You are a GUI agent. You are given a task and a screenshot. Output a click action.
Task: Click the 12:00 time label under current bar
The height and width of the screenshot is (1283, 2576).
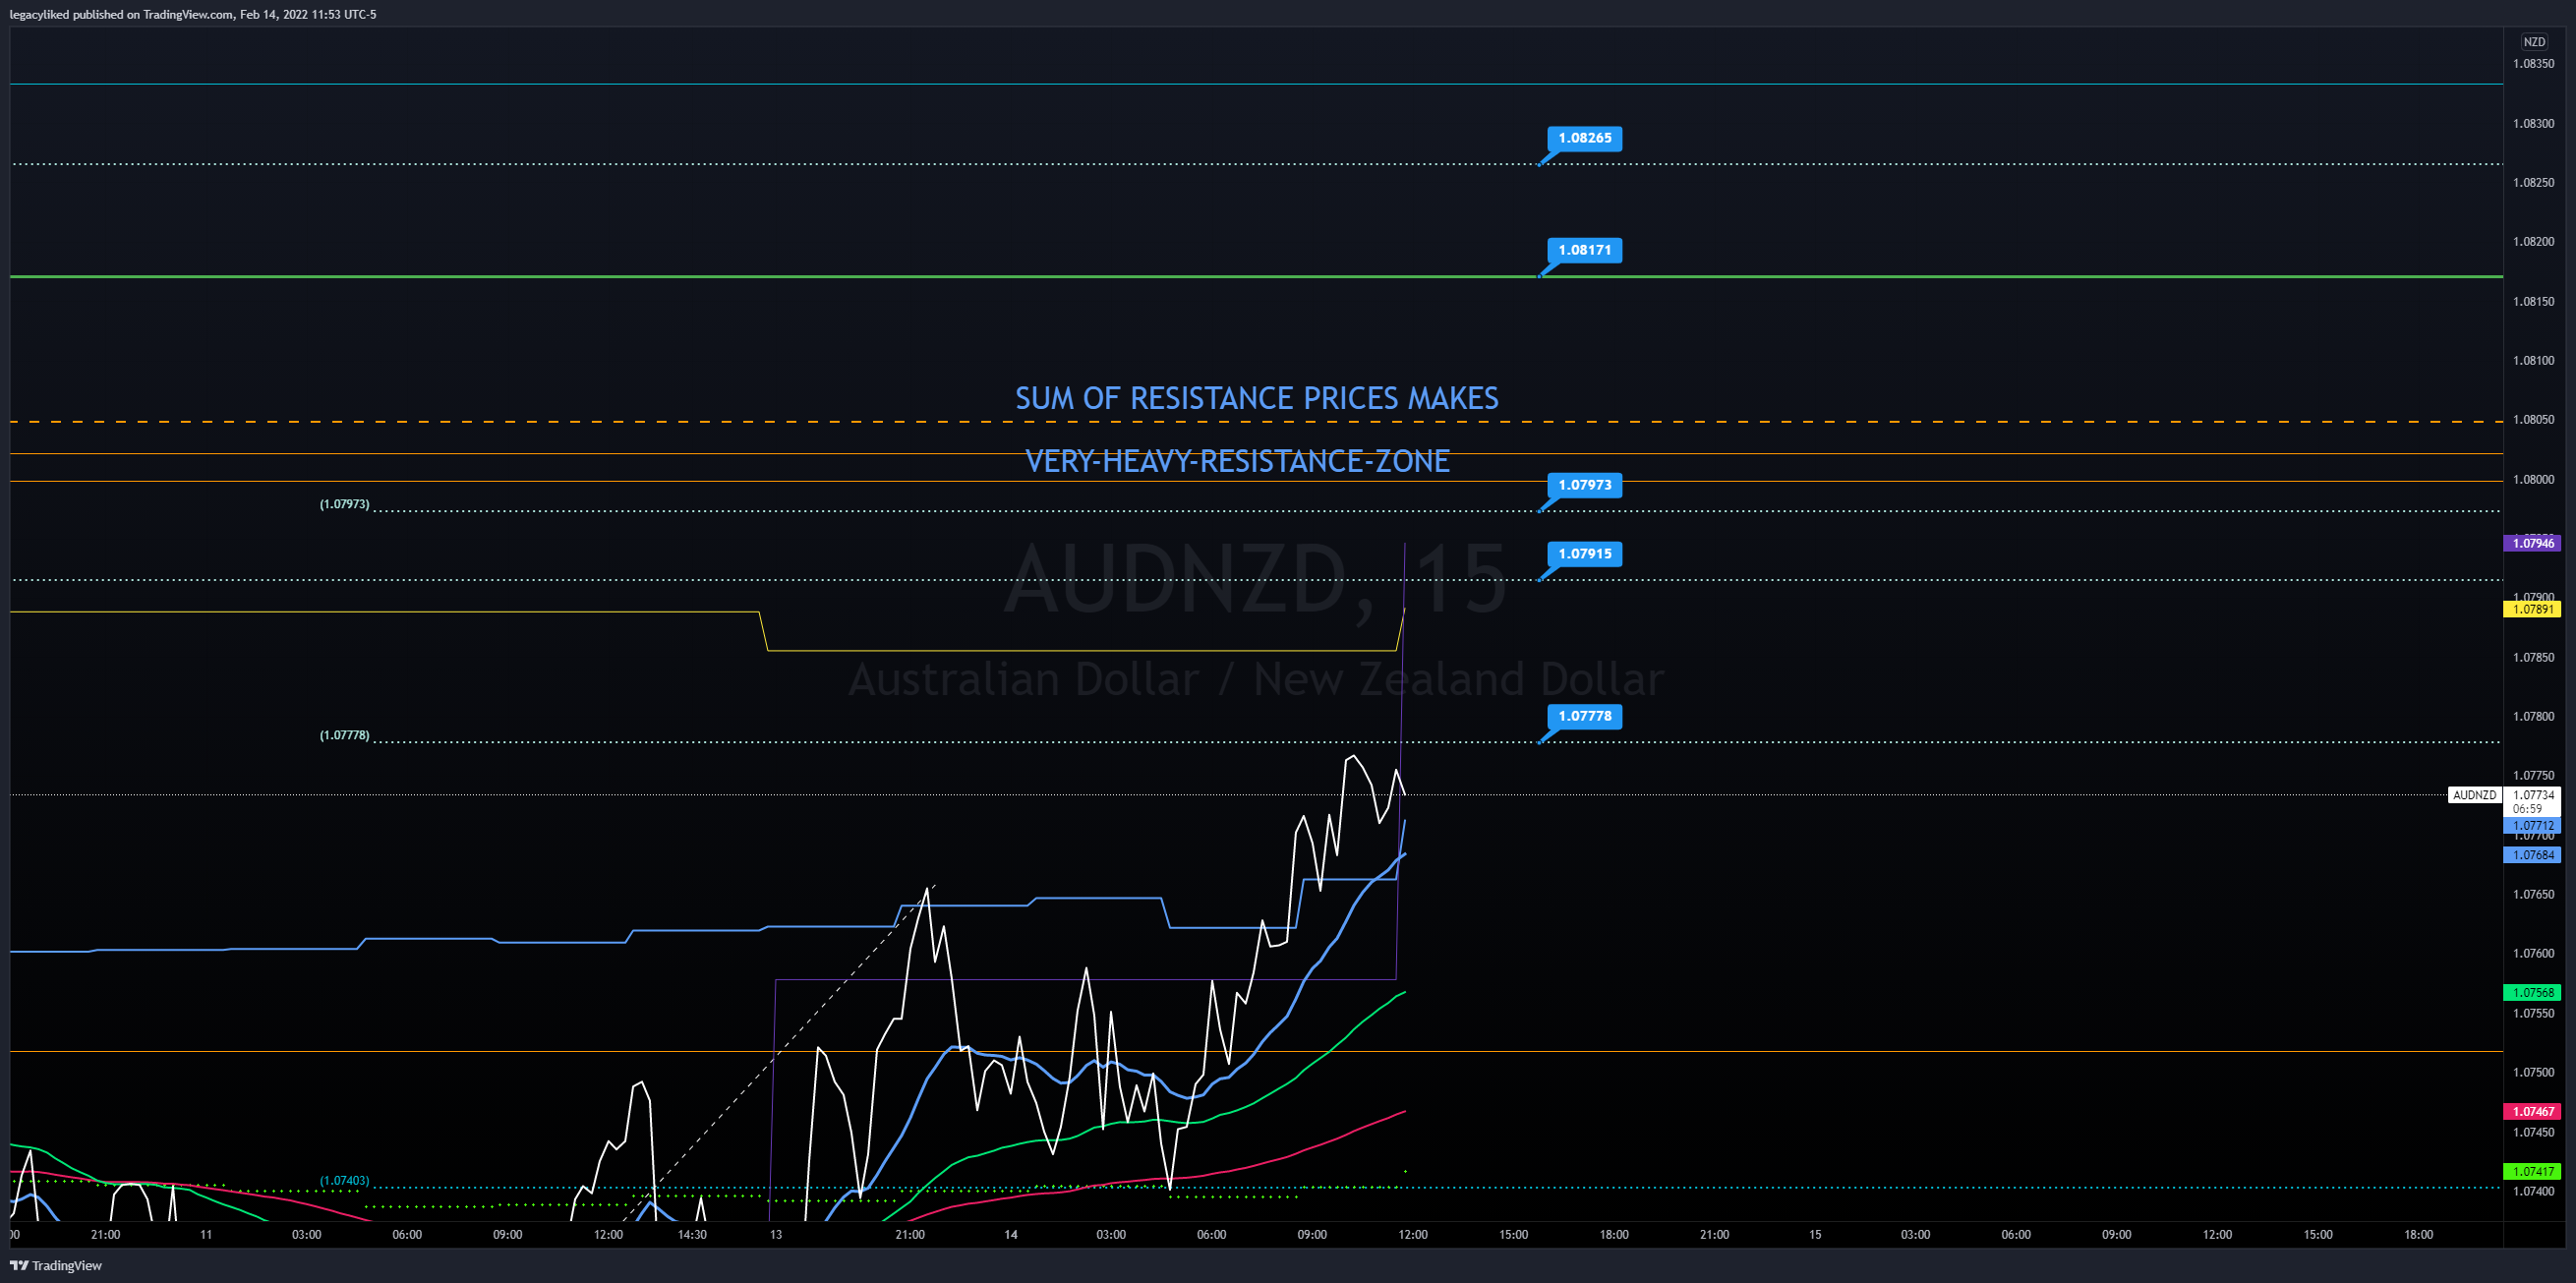1412,1235
